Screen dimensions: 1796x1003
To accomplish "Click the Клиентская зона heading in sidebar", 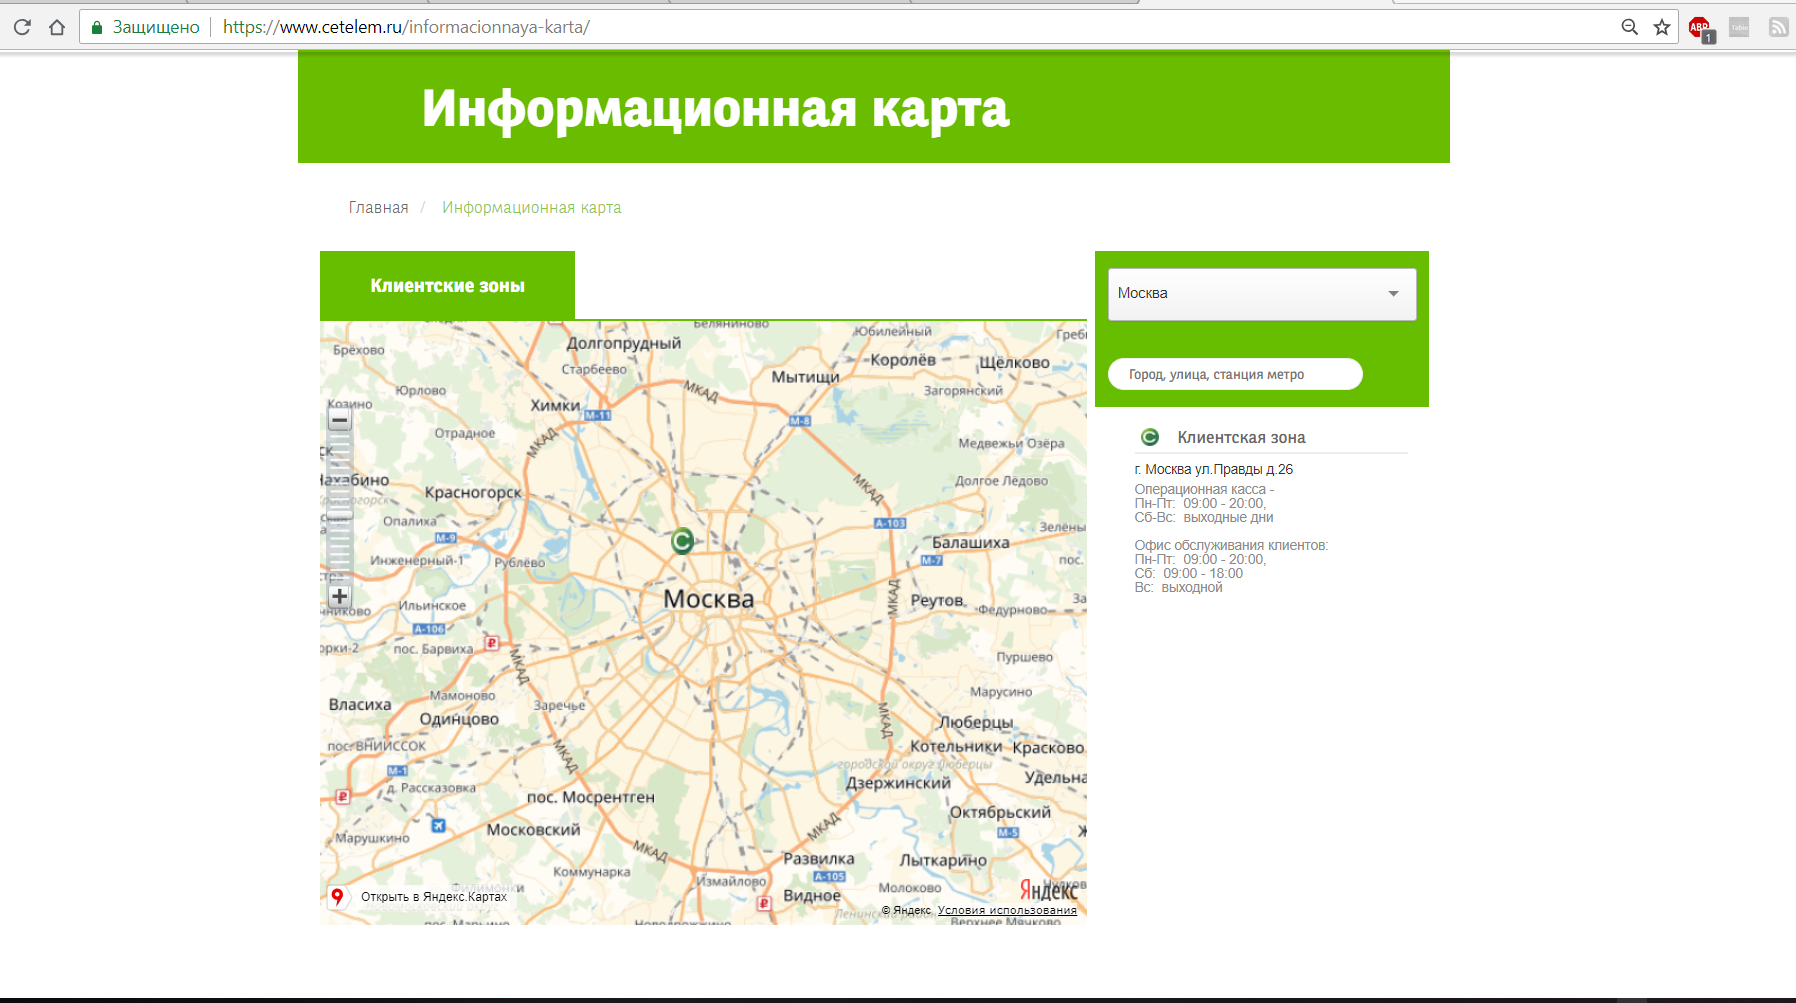I will tap(1241, 437).
